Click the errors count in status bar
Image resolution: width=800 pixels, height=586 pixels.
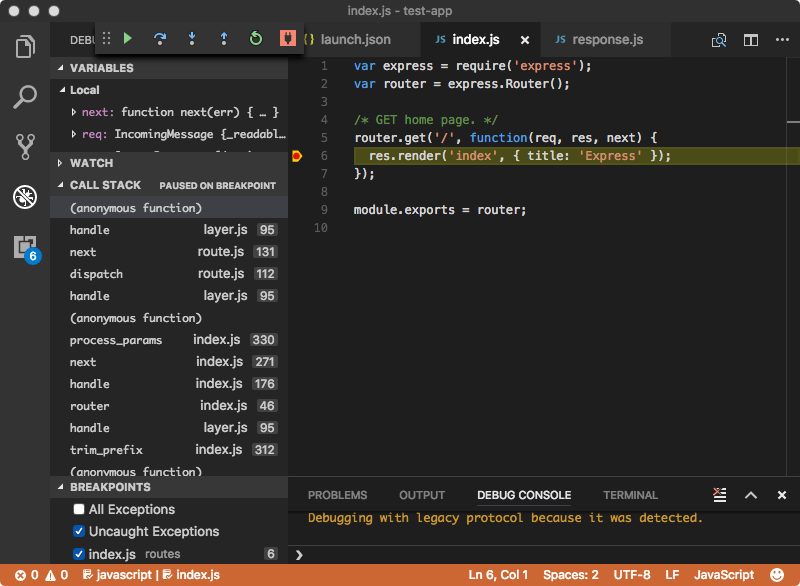(27, 575)
